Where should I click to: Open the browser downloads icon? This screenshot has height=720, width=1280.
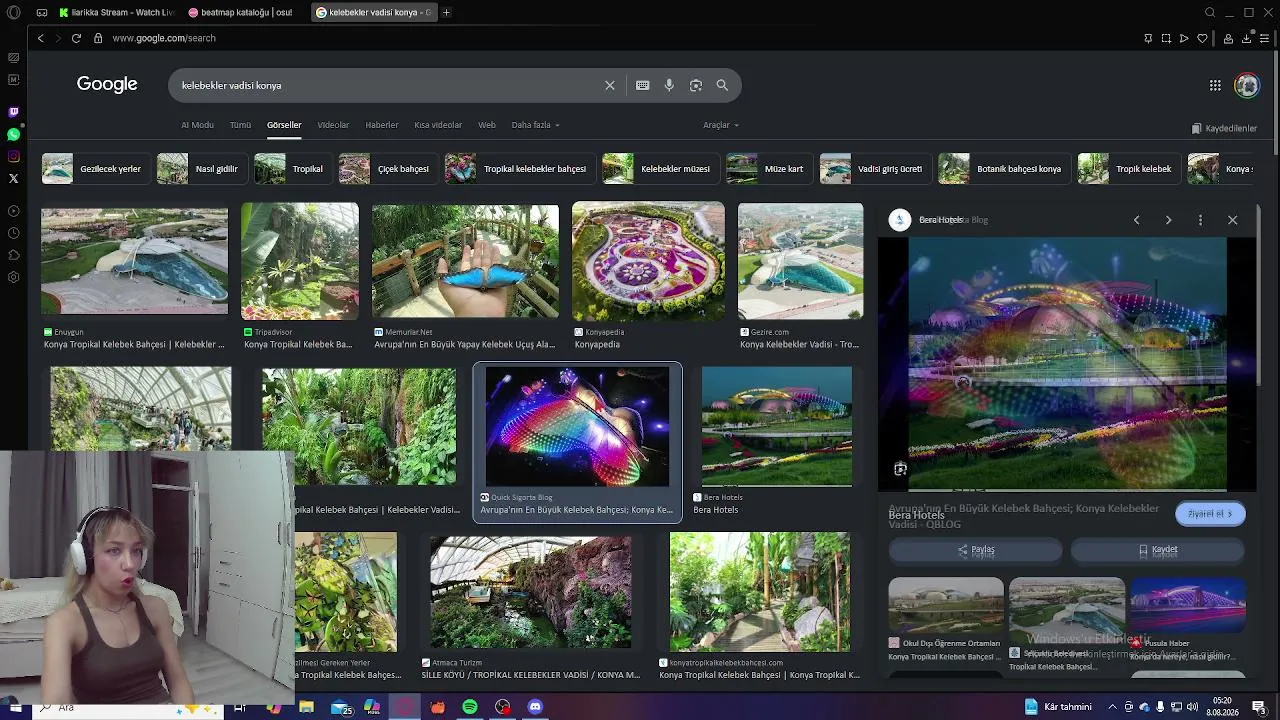pos(1246,38)
